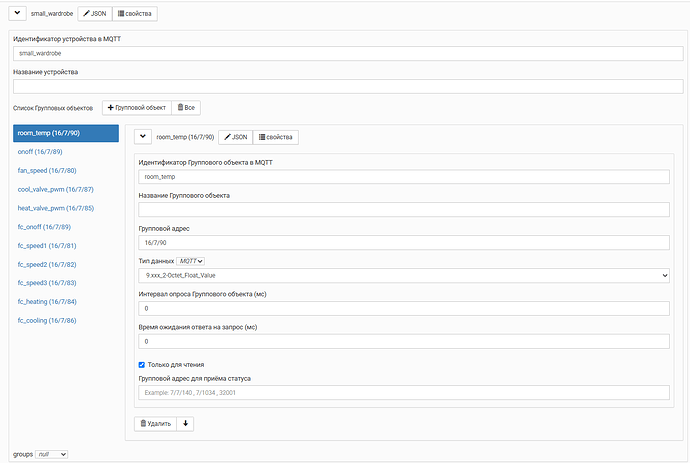Delete all group objects with trash button
Viewport: 690px width, 463px height.
click(x=186, y=107)
